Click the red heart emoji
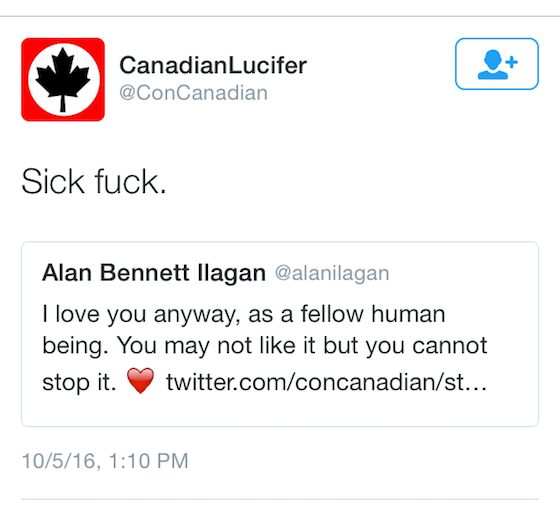This screenshot has width=560, height=511. (x=140, y=381)
